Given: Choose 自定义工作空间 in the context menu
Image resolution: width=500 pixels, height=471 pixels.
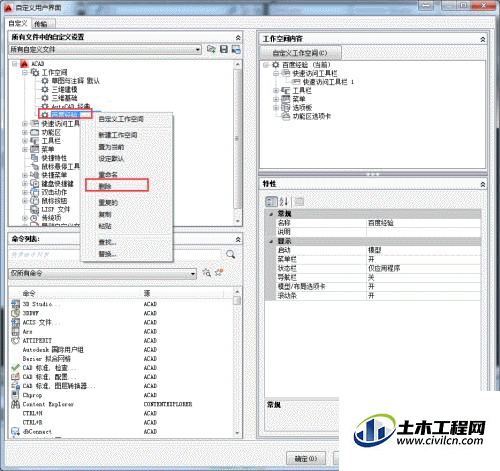Looking at the screenshot, I should point(121,119).
